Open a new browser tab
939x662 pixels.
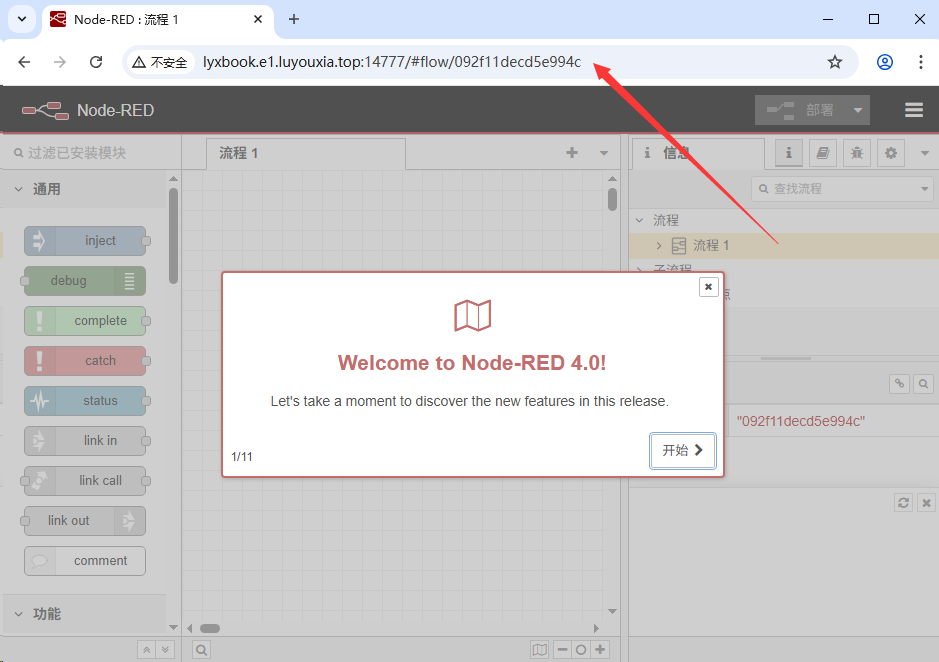click(293, 19)
